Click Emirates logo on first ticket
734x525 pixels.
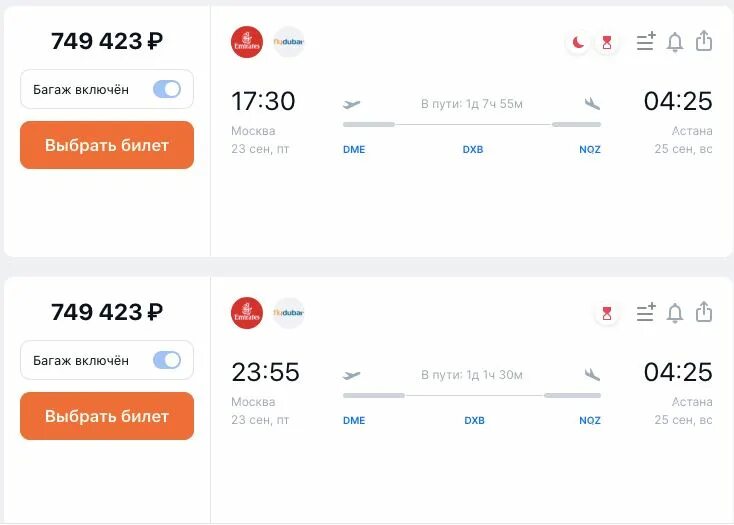point(247,42)
